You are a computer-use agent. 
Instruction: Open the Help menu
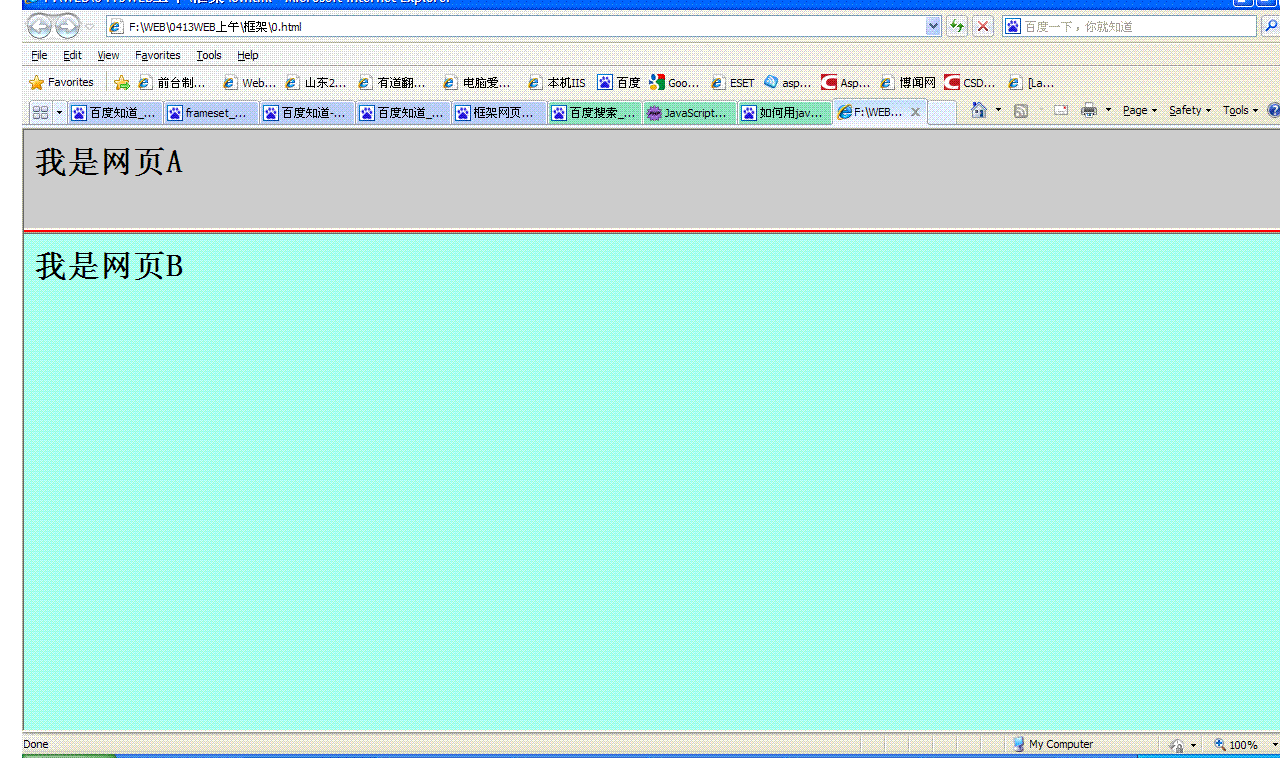pyautogui.click(x=247, y=55)
